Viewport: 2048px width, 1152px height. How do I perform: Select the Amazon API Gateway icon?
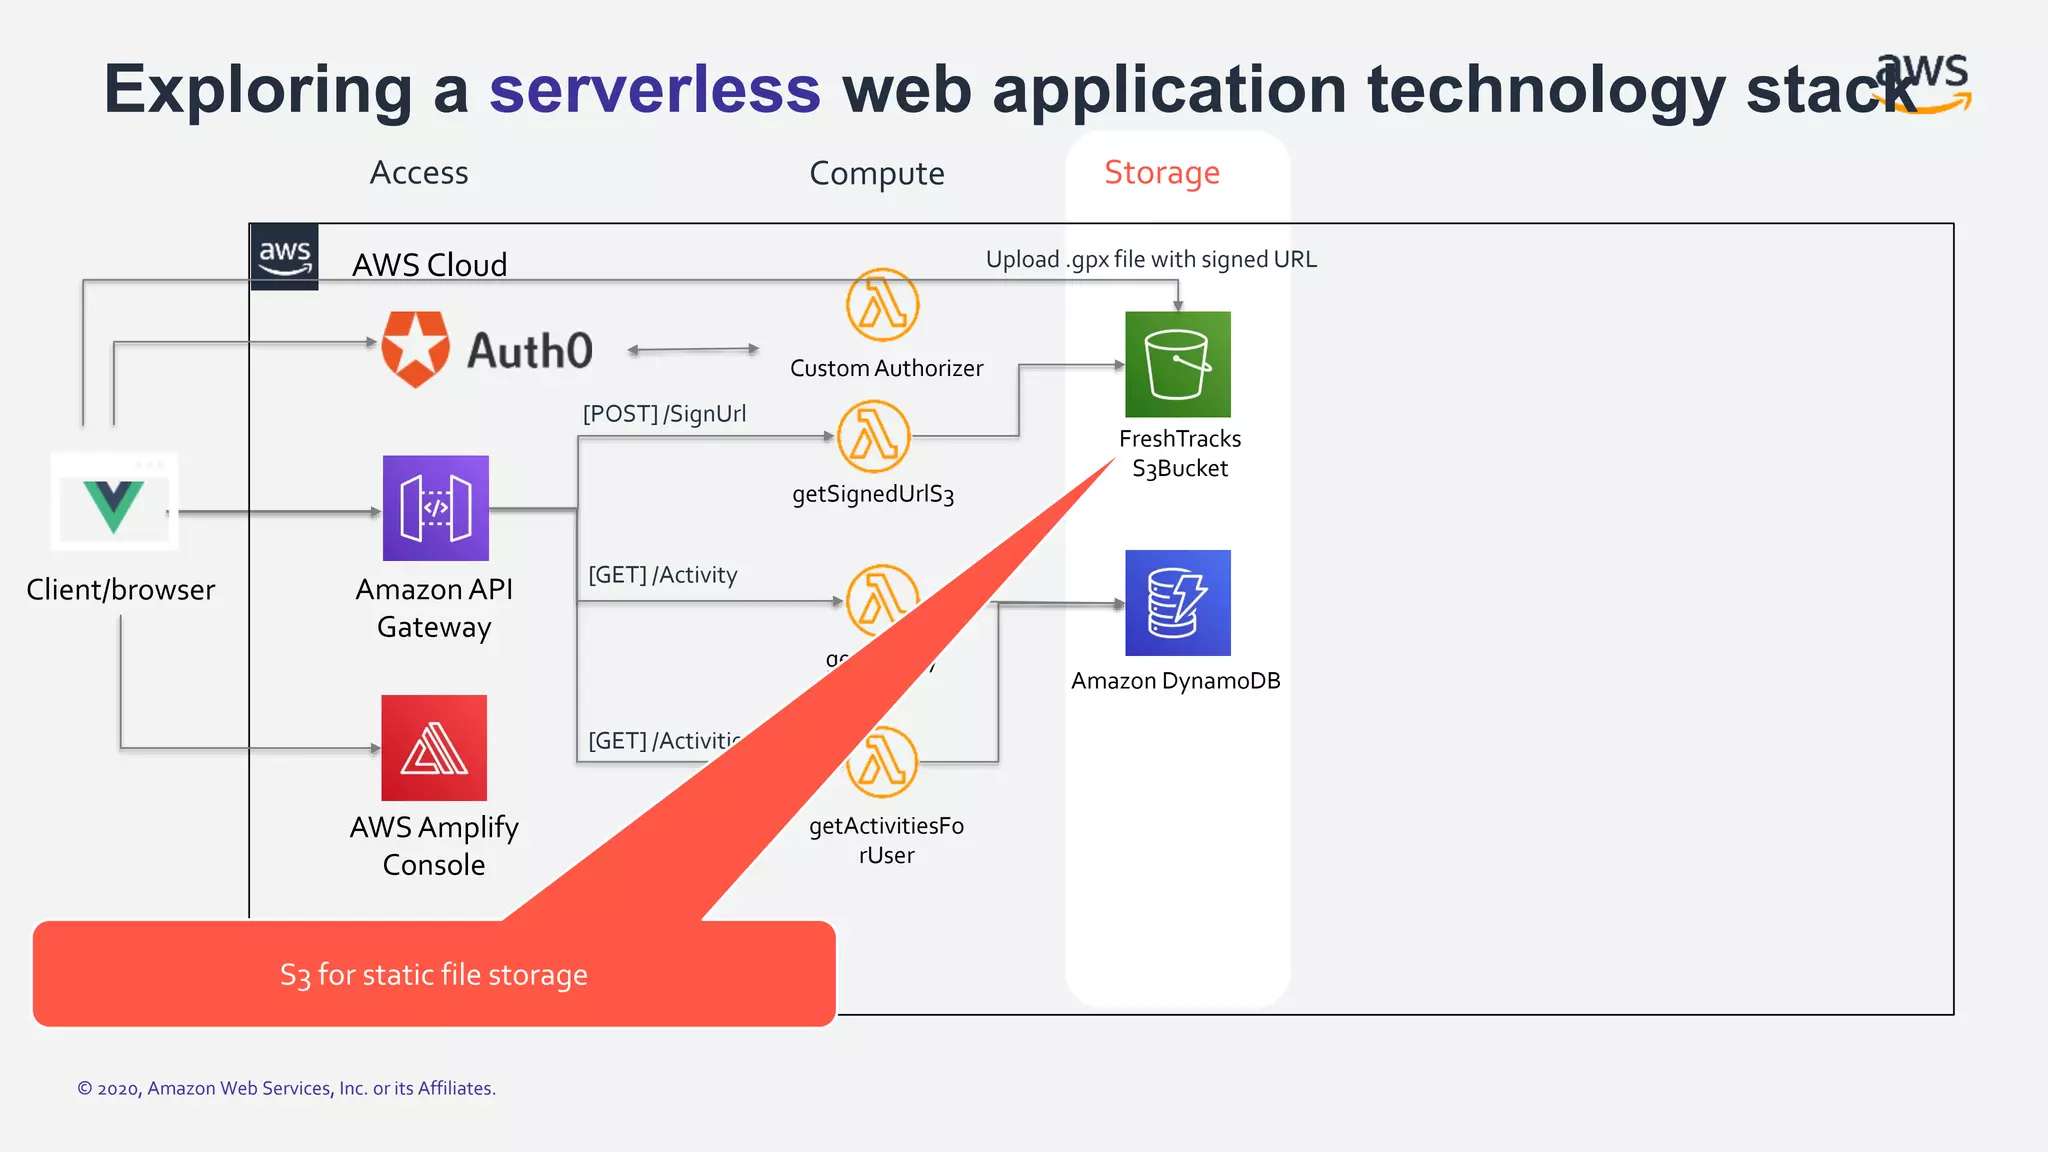pyautogui.click(x=435, y=508)
